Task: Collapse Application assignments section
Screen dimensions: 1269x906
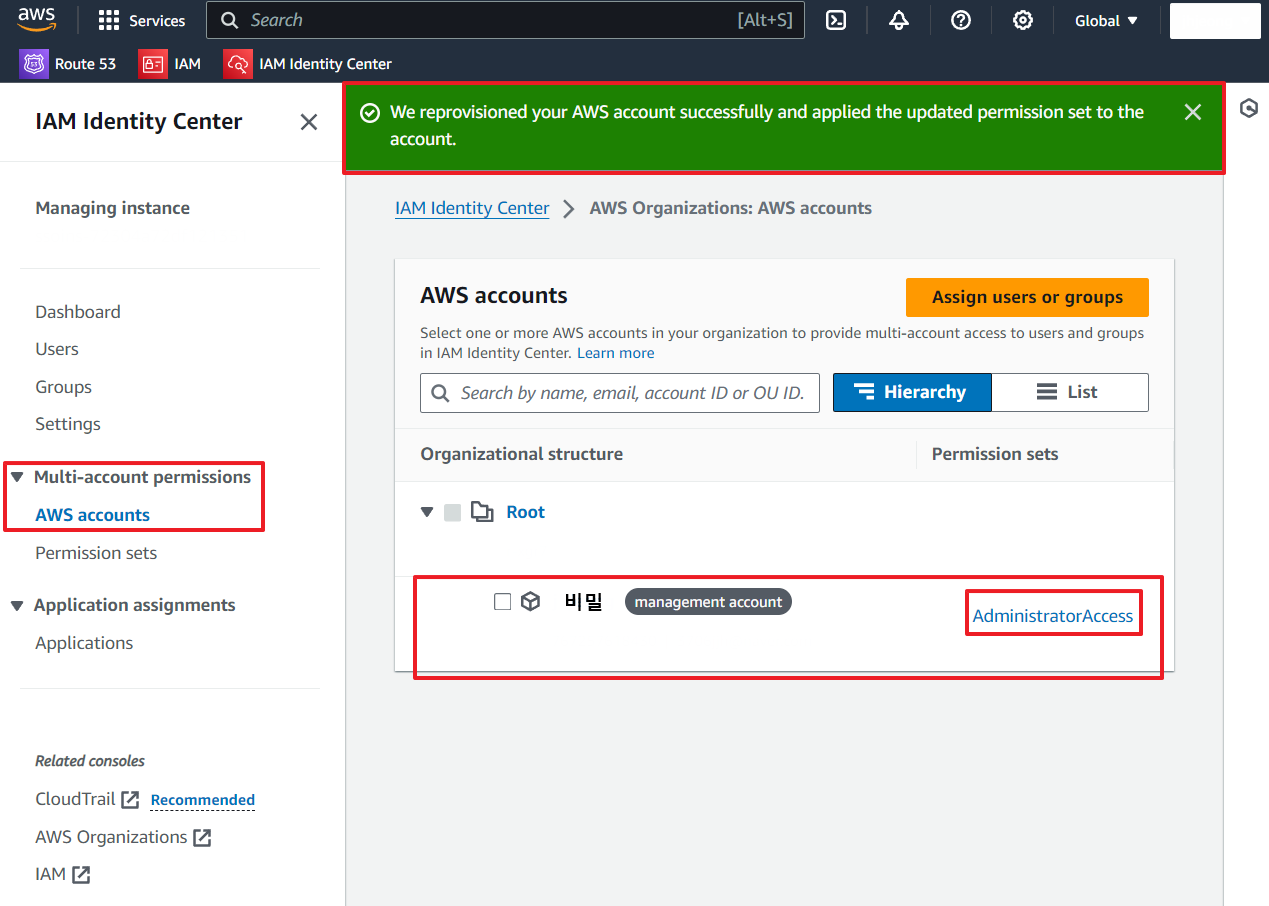Action: tap(17, 605)
